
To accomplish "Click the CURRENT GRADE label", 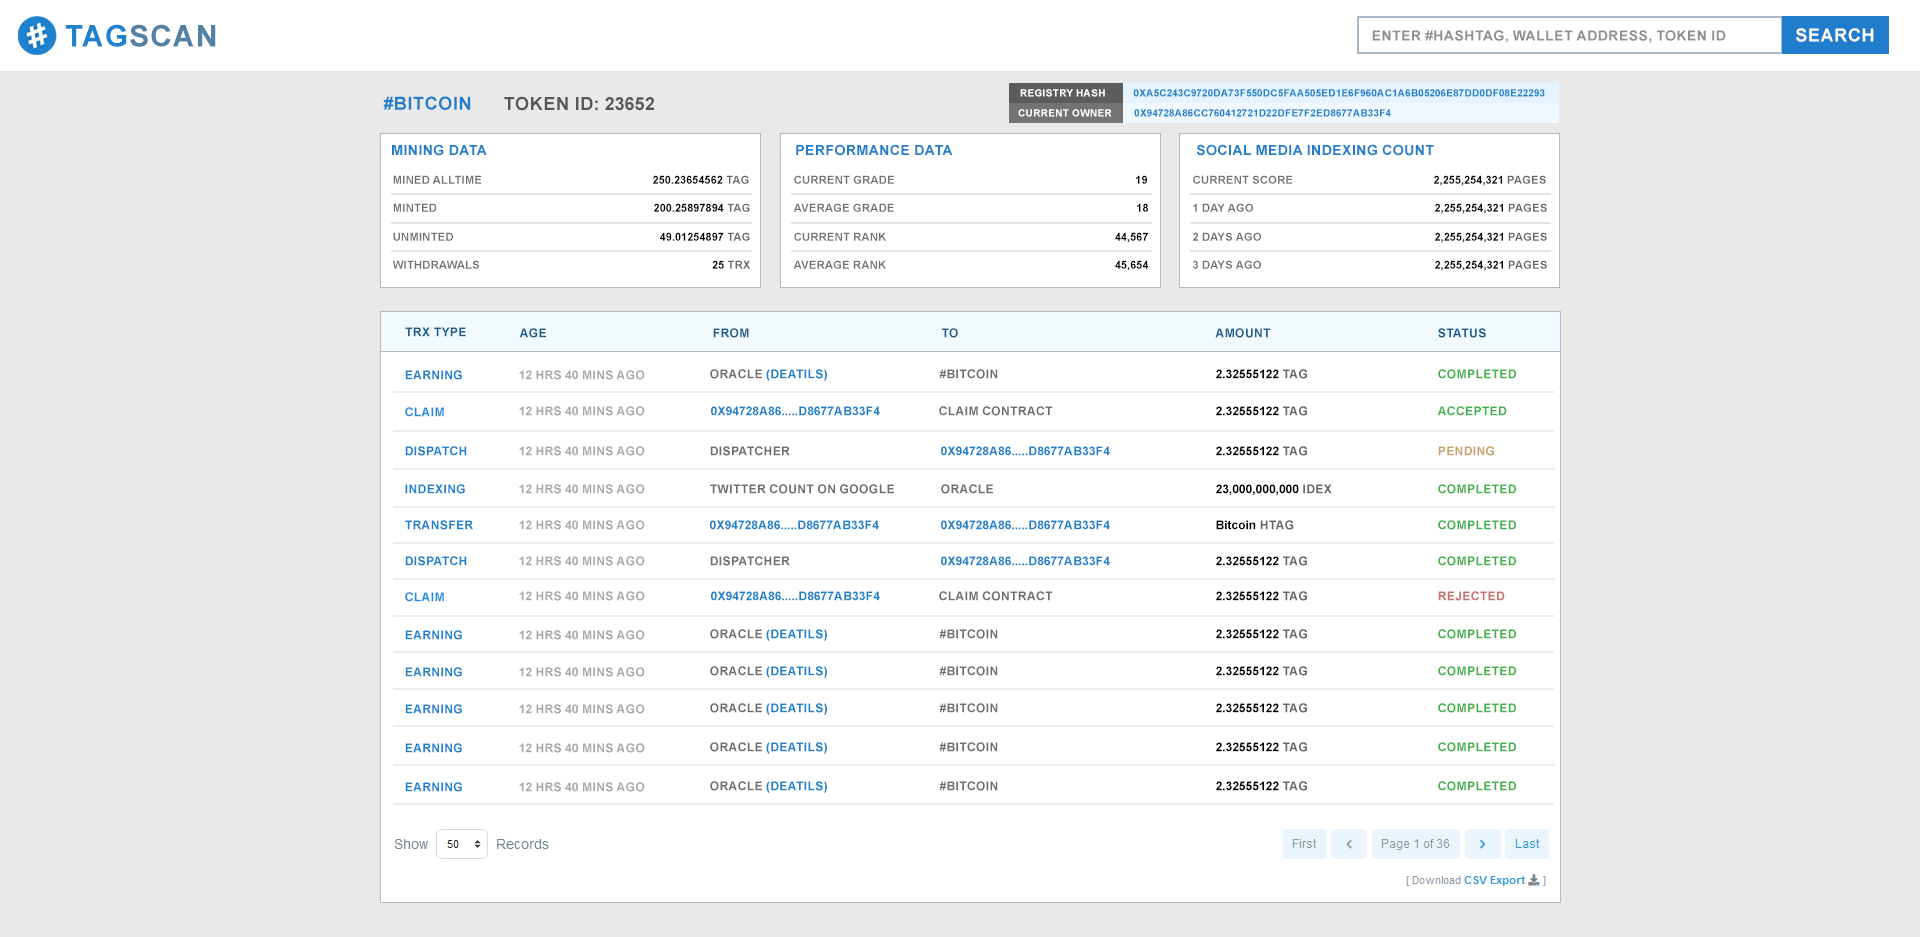I will coord(844,180).
